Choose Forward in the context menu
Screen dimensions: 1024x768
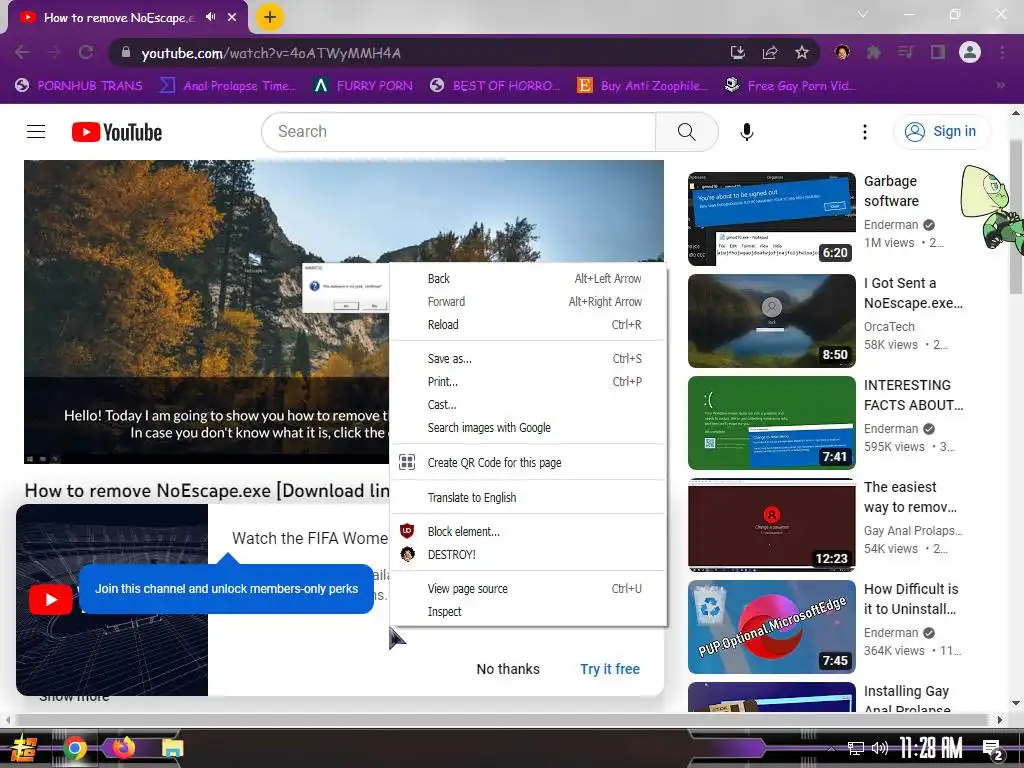(x=528, y=302)
